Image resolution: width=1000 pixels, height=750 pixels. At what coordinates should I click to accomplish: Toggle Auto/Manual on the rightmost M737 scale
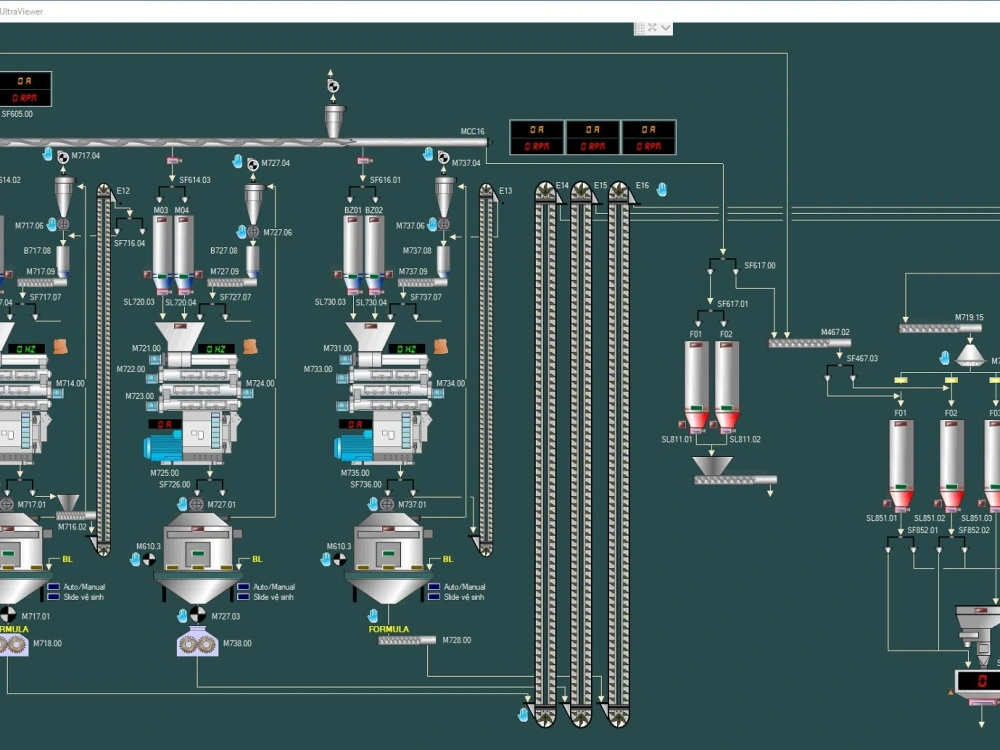tap(433, 584)
